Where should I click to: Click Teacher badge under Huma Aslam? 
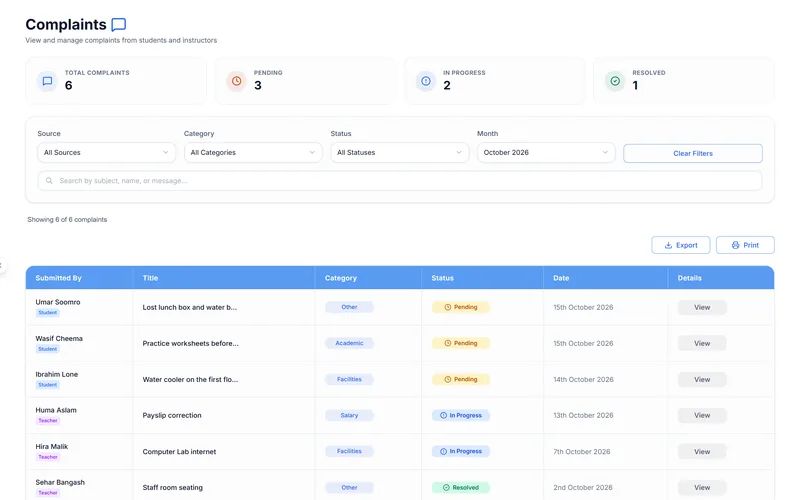click(x=47, y=421)
